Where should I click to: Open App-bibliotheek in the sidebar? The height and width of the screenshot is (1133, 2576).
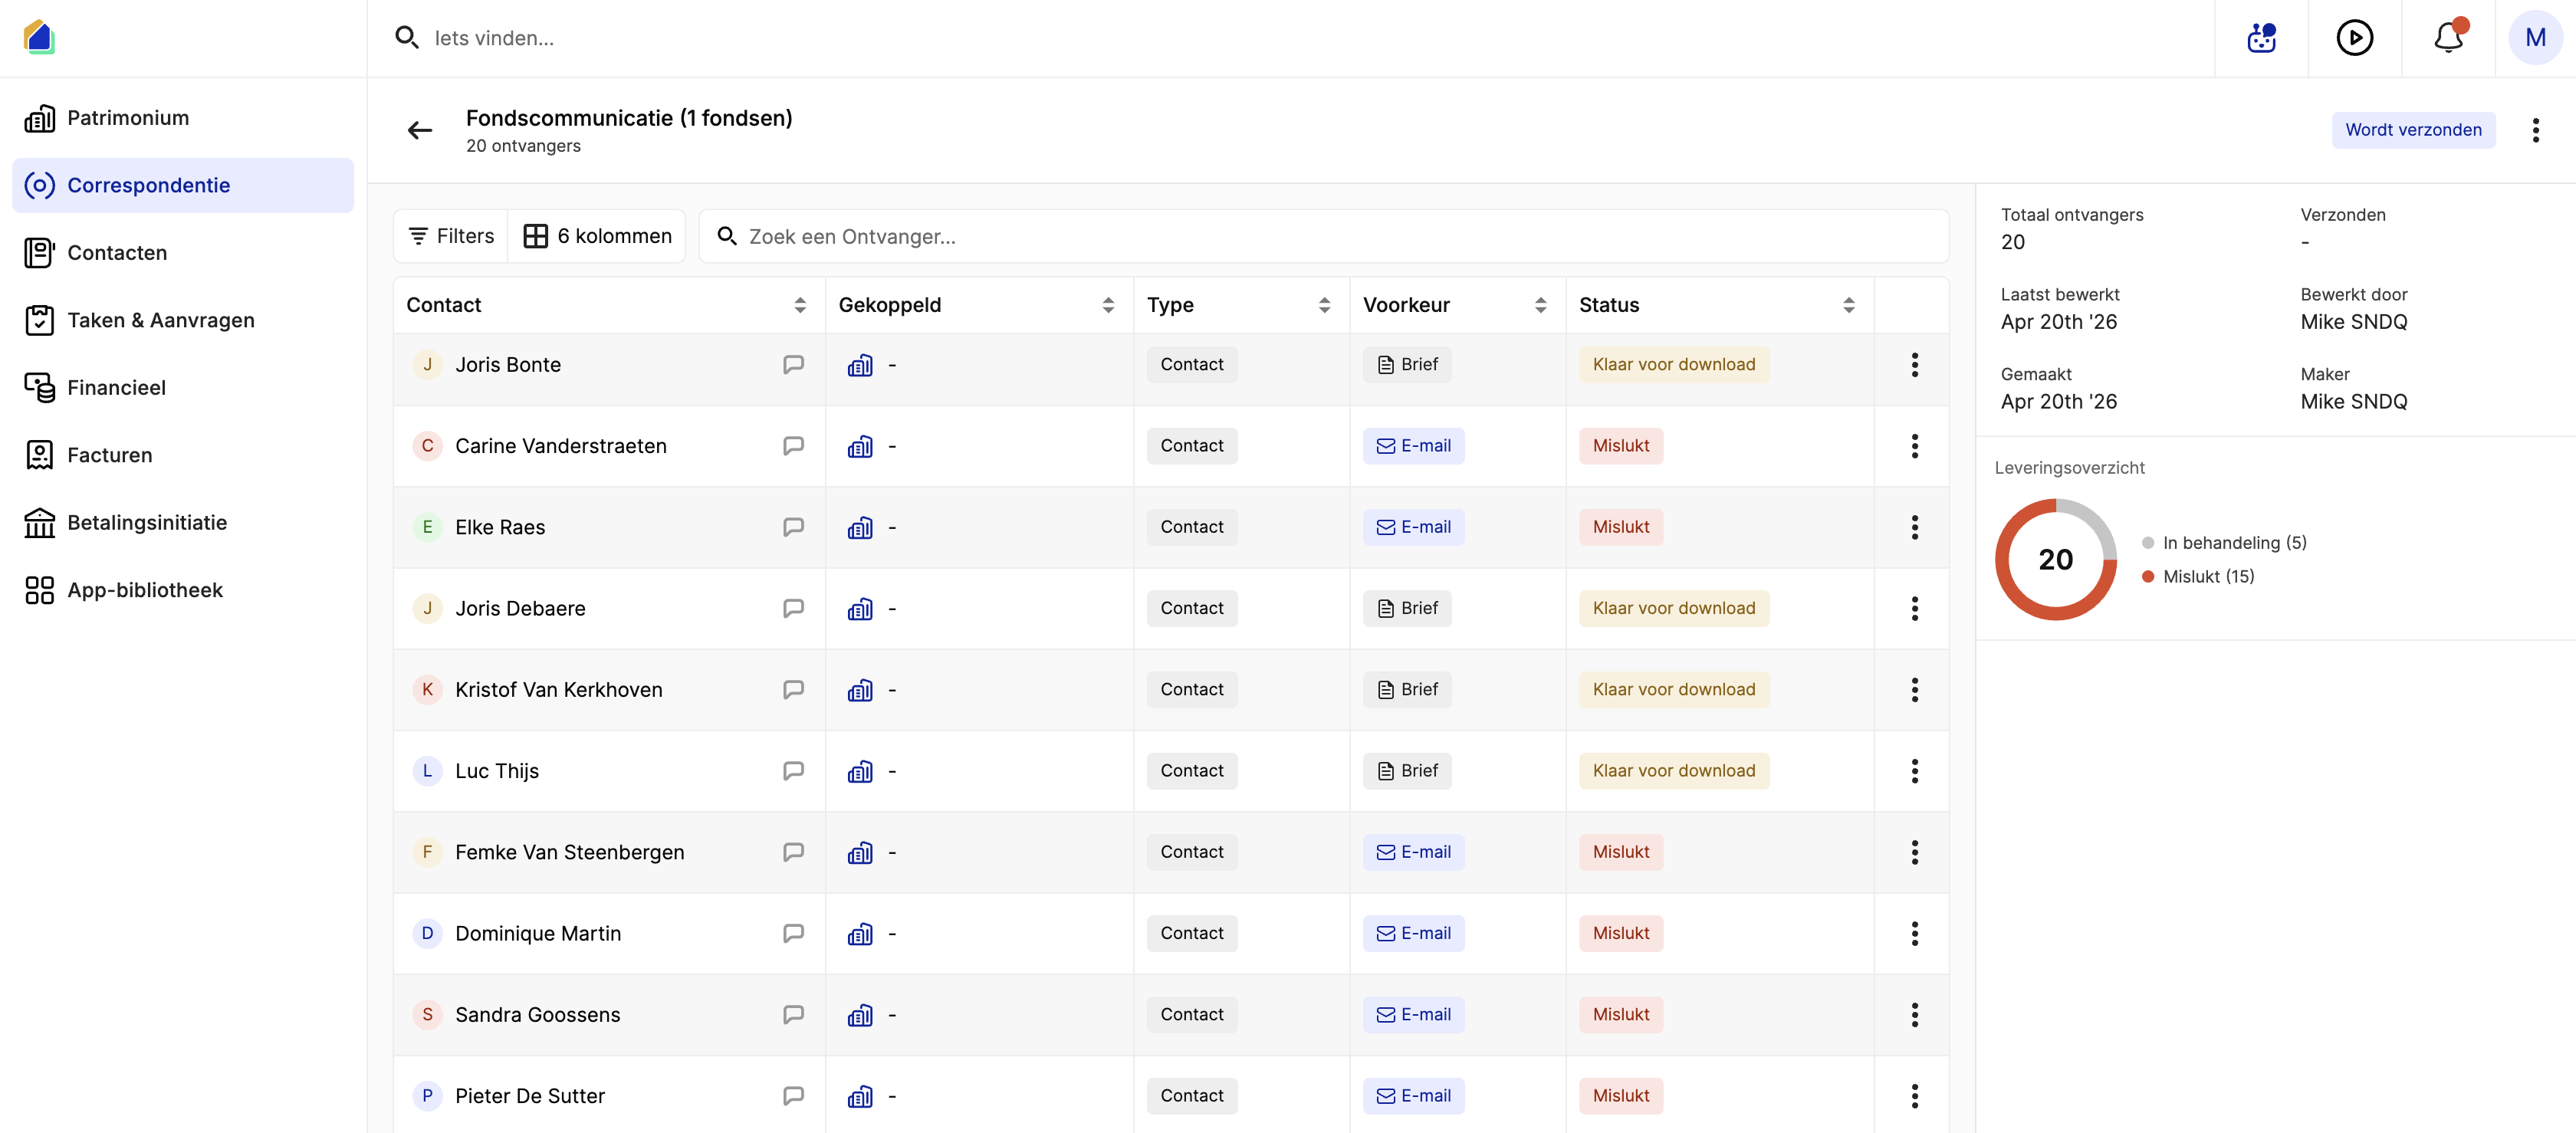point(183,590)
